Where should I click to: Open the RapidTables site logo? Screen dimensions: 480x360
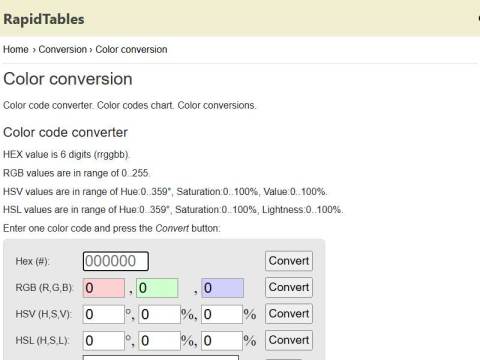point(44,19)
